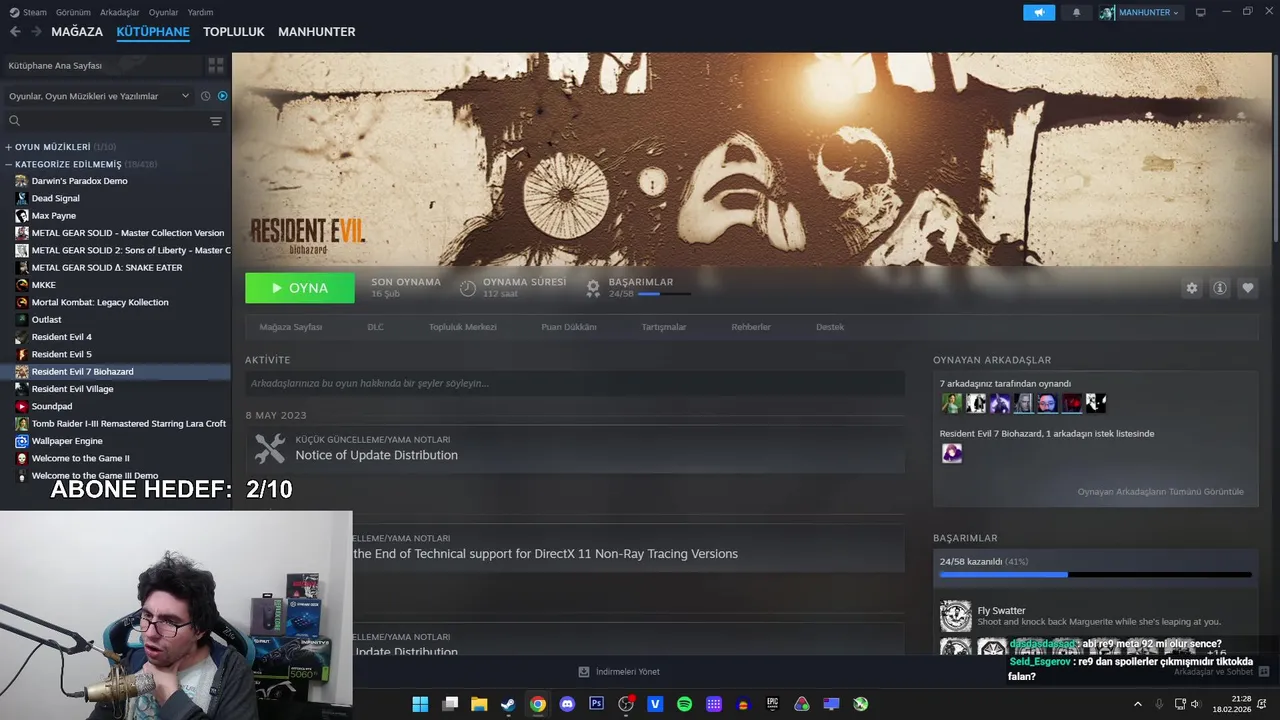Viewport: 1280px width, 720px height.
Task: Select Max Payne in the library
Action: point(53,216)
